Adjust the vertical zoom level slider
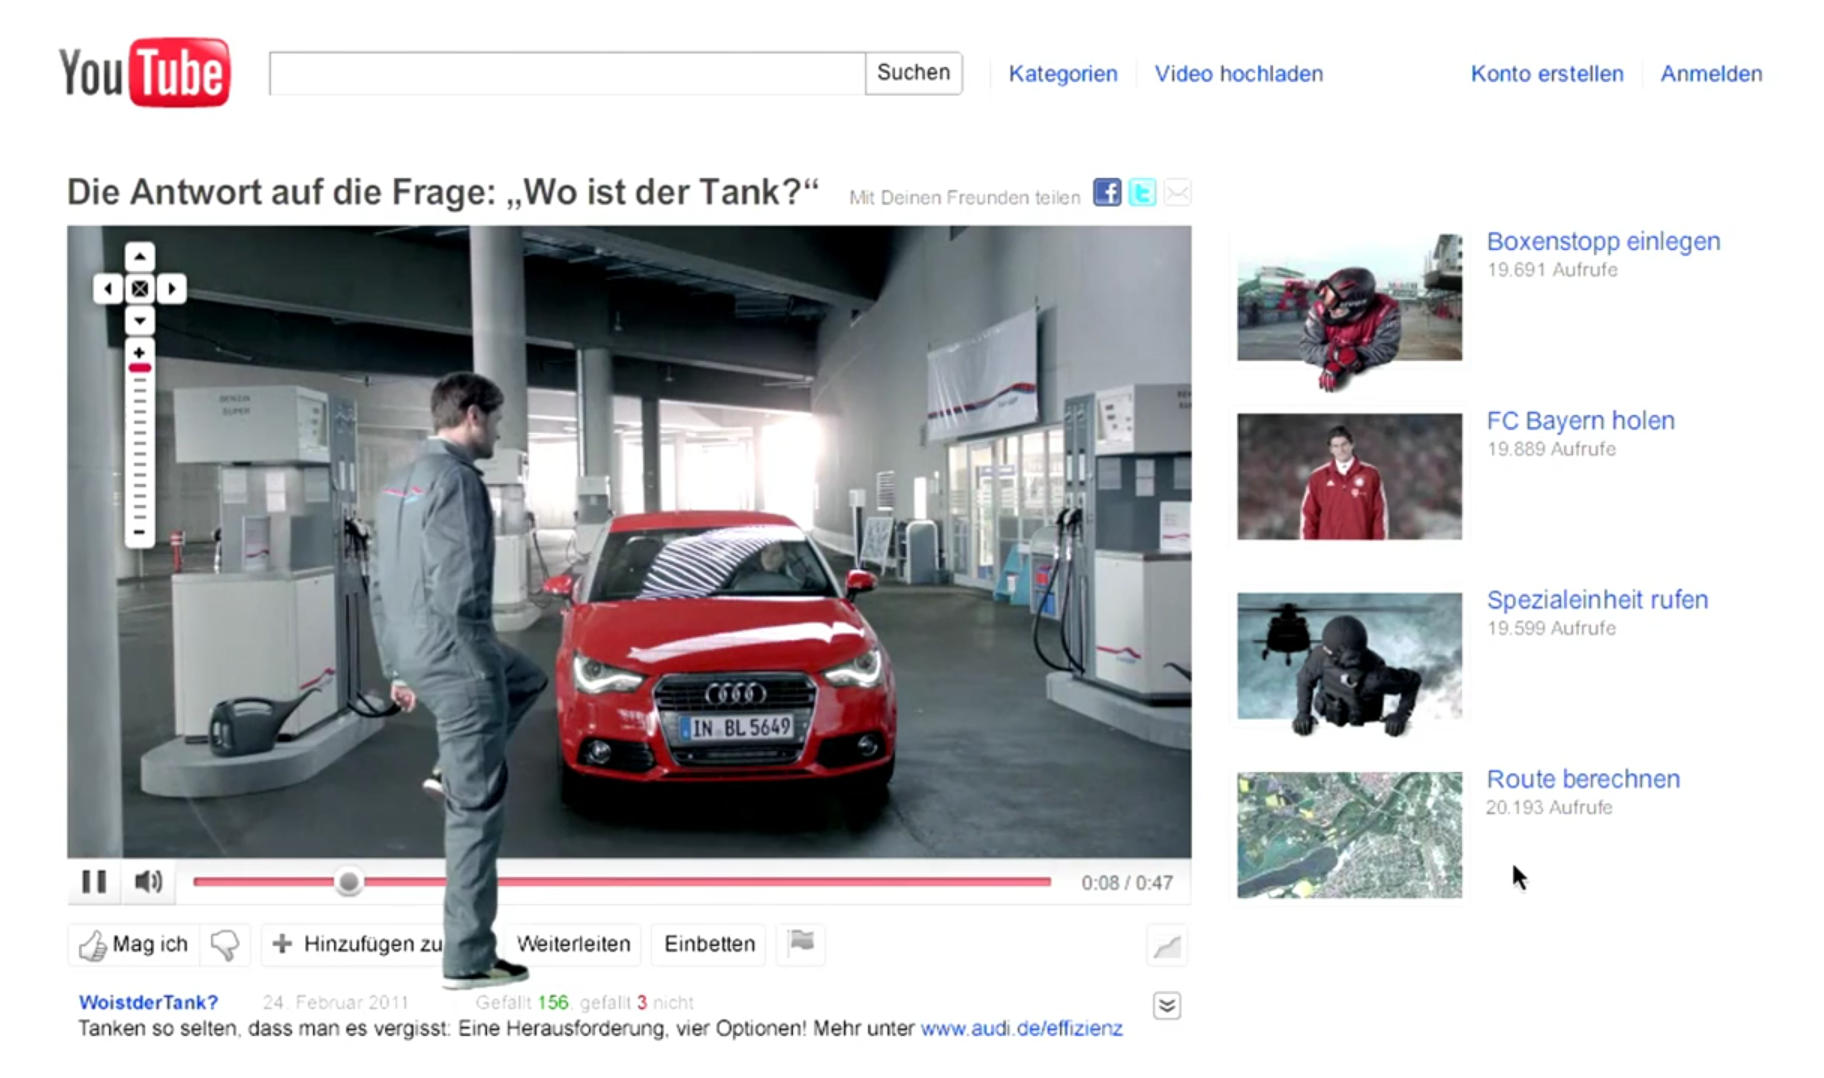Screen dimensions: 1824x1078 click(x=140, y=368)
